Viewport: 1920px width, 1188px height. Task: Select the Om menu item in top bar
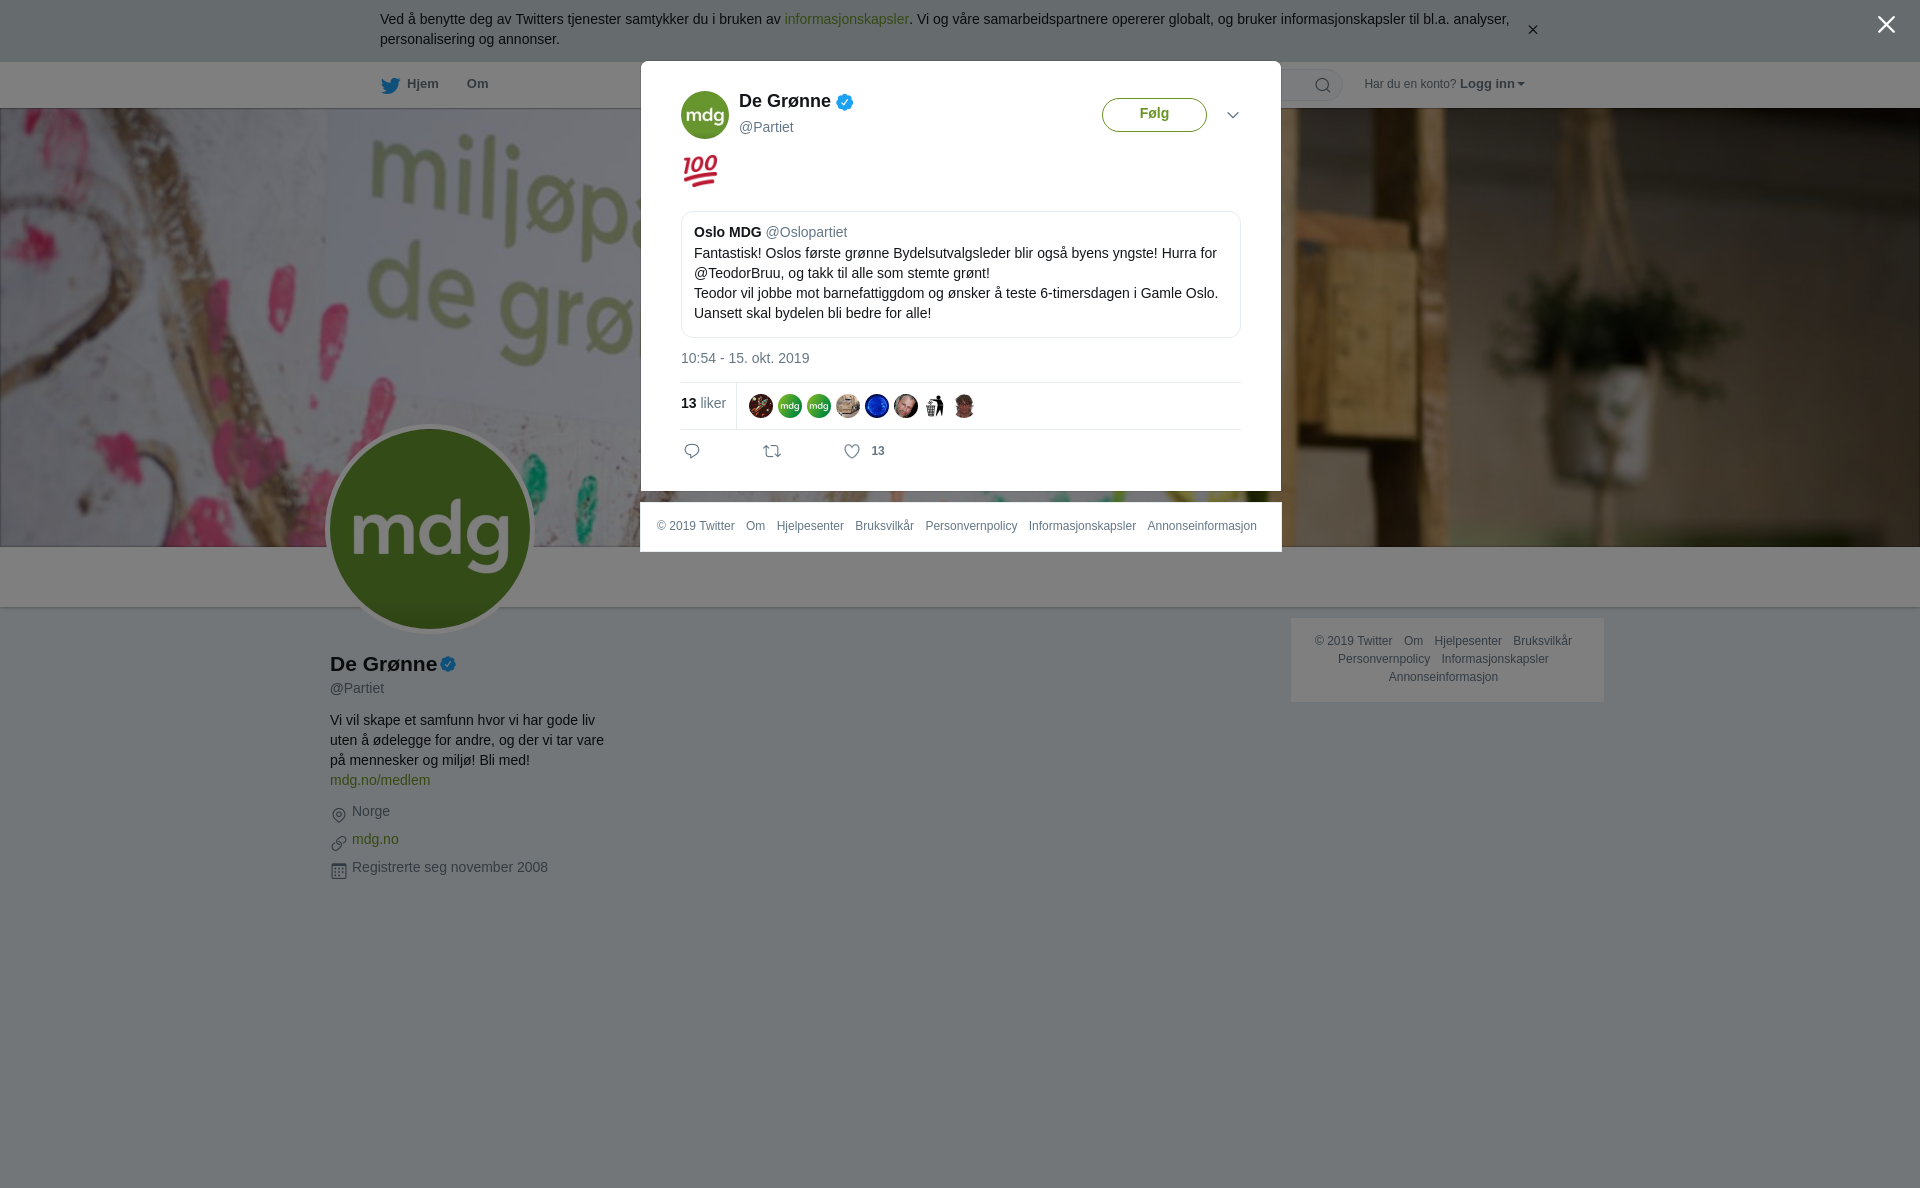coord(477,84)
